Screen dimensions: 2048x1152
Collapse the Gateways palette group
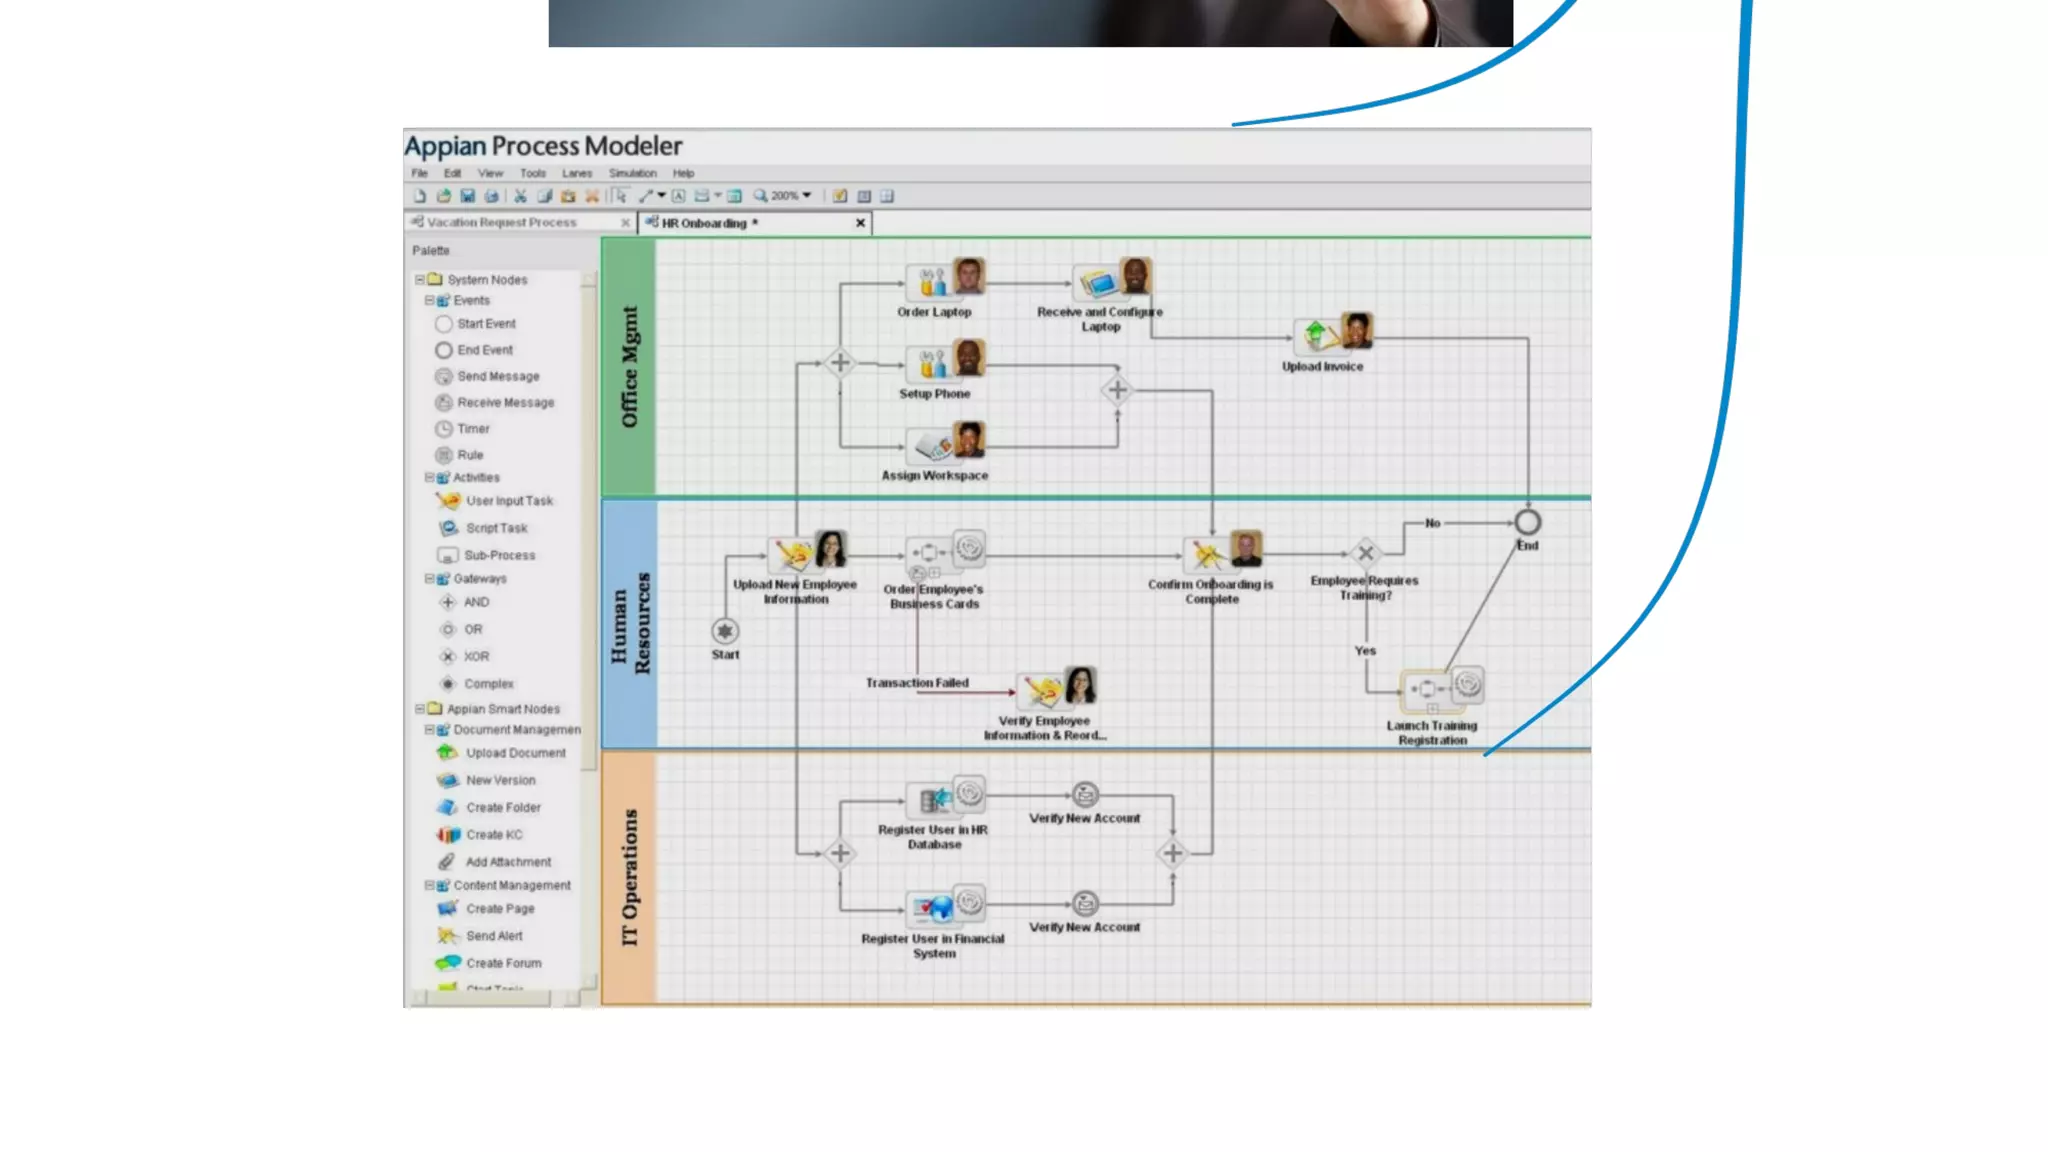[x=430, y=579]
